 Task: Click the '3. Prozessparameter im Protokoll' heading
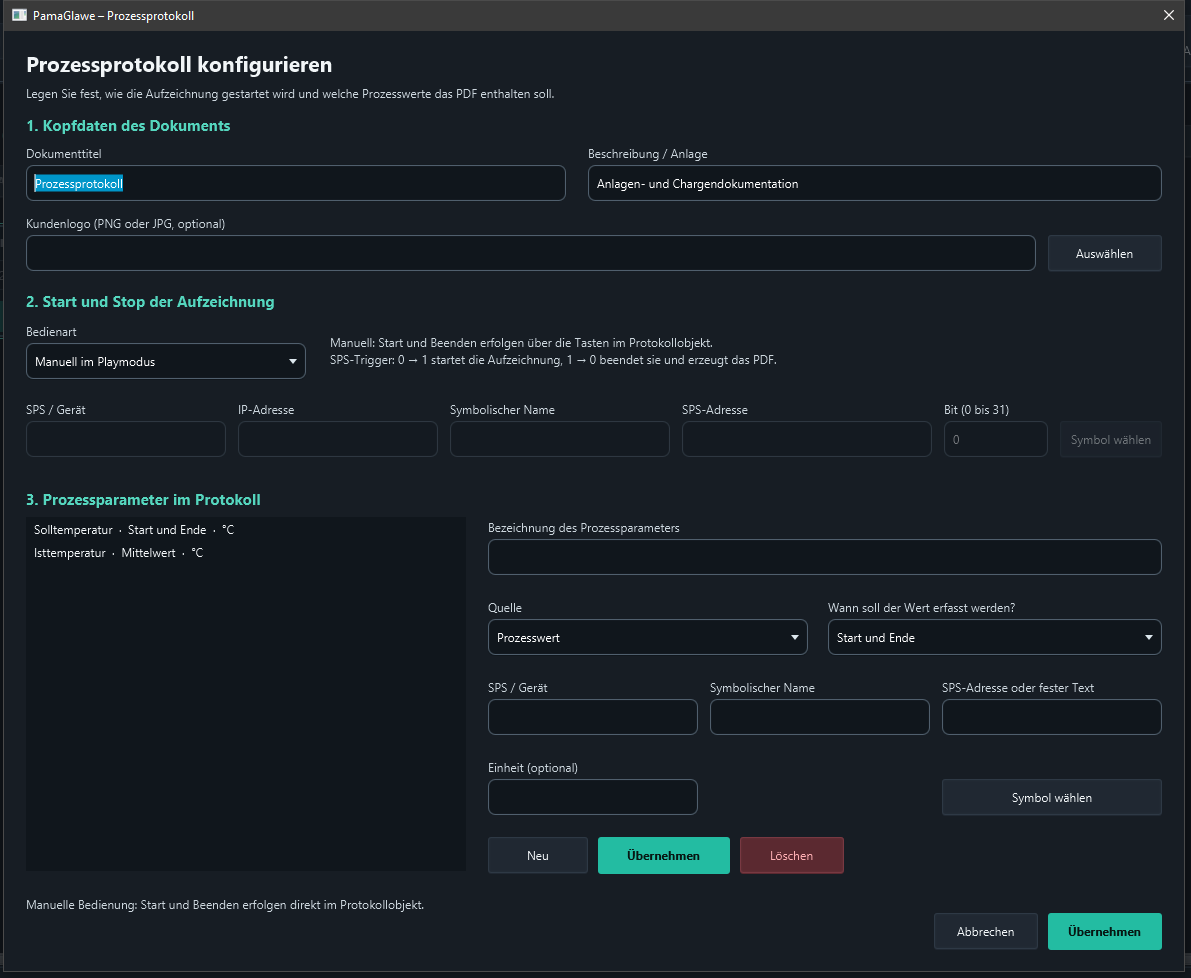(x=144, y=500)
